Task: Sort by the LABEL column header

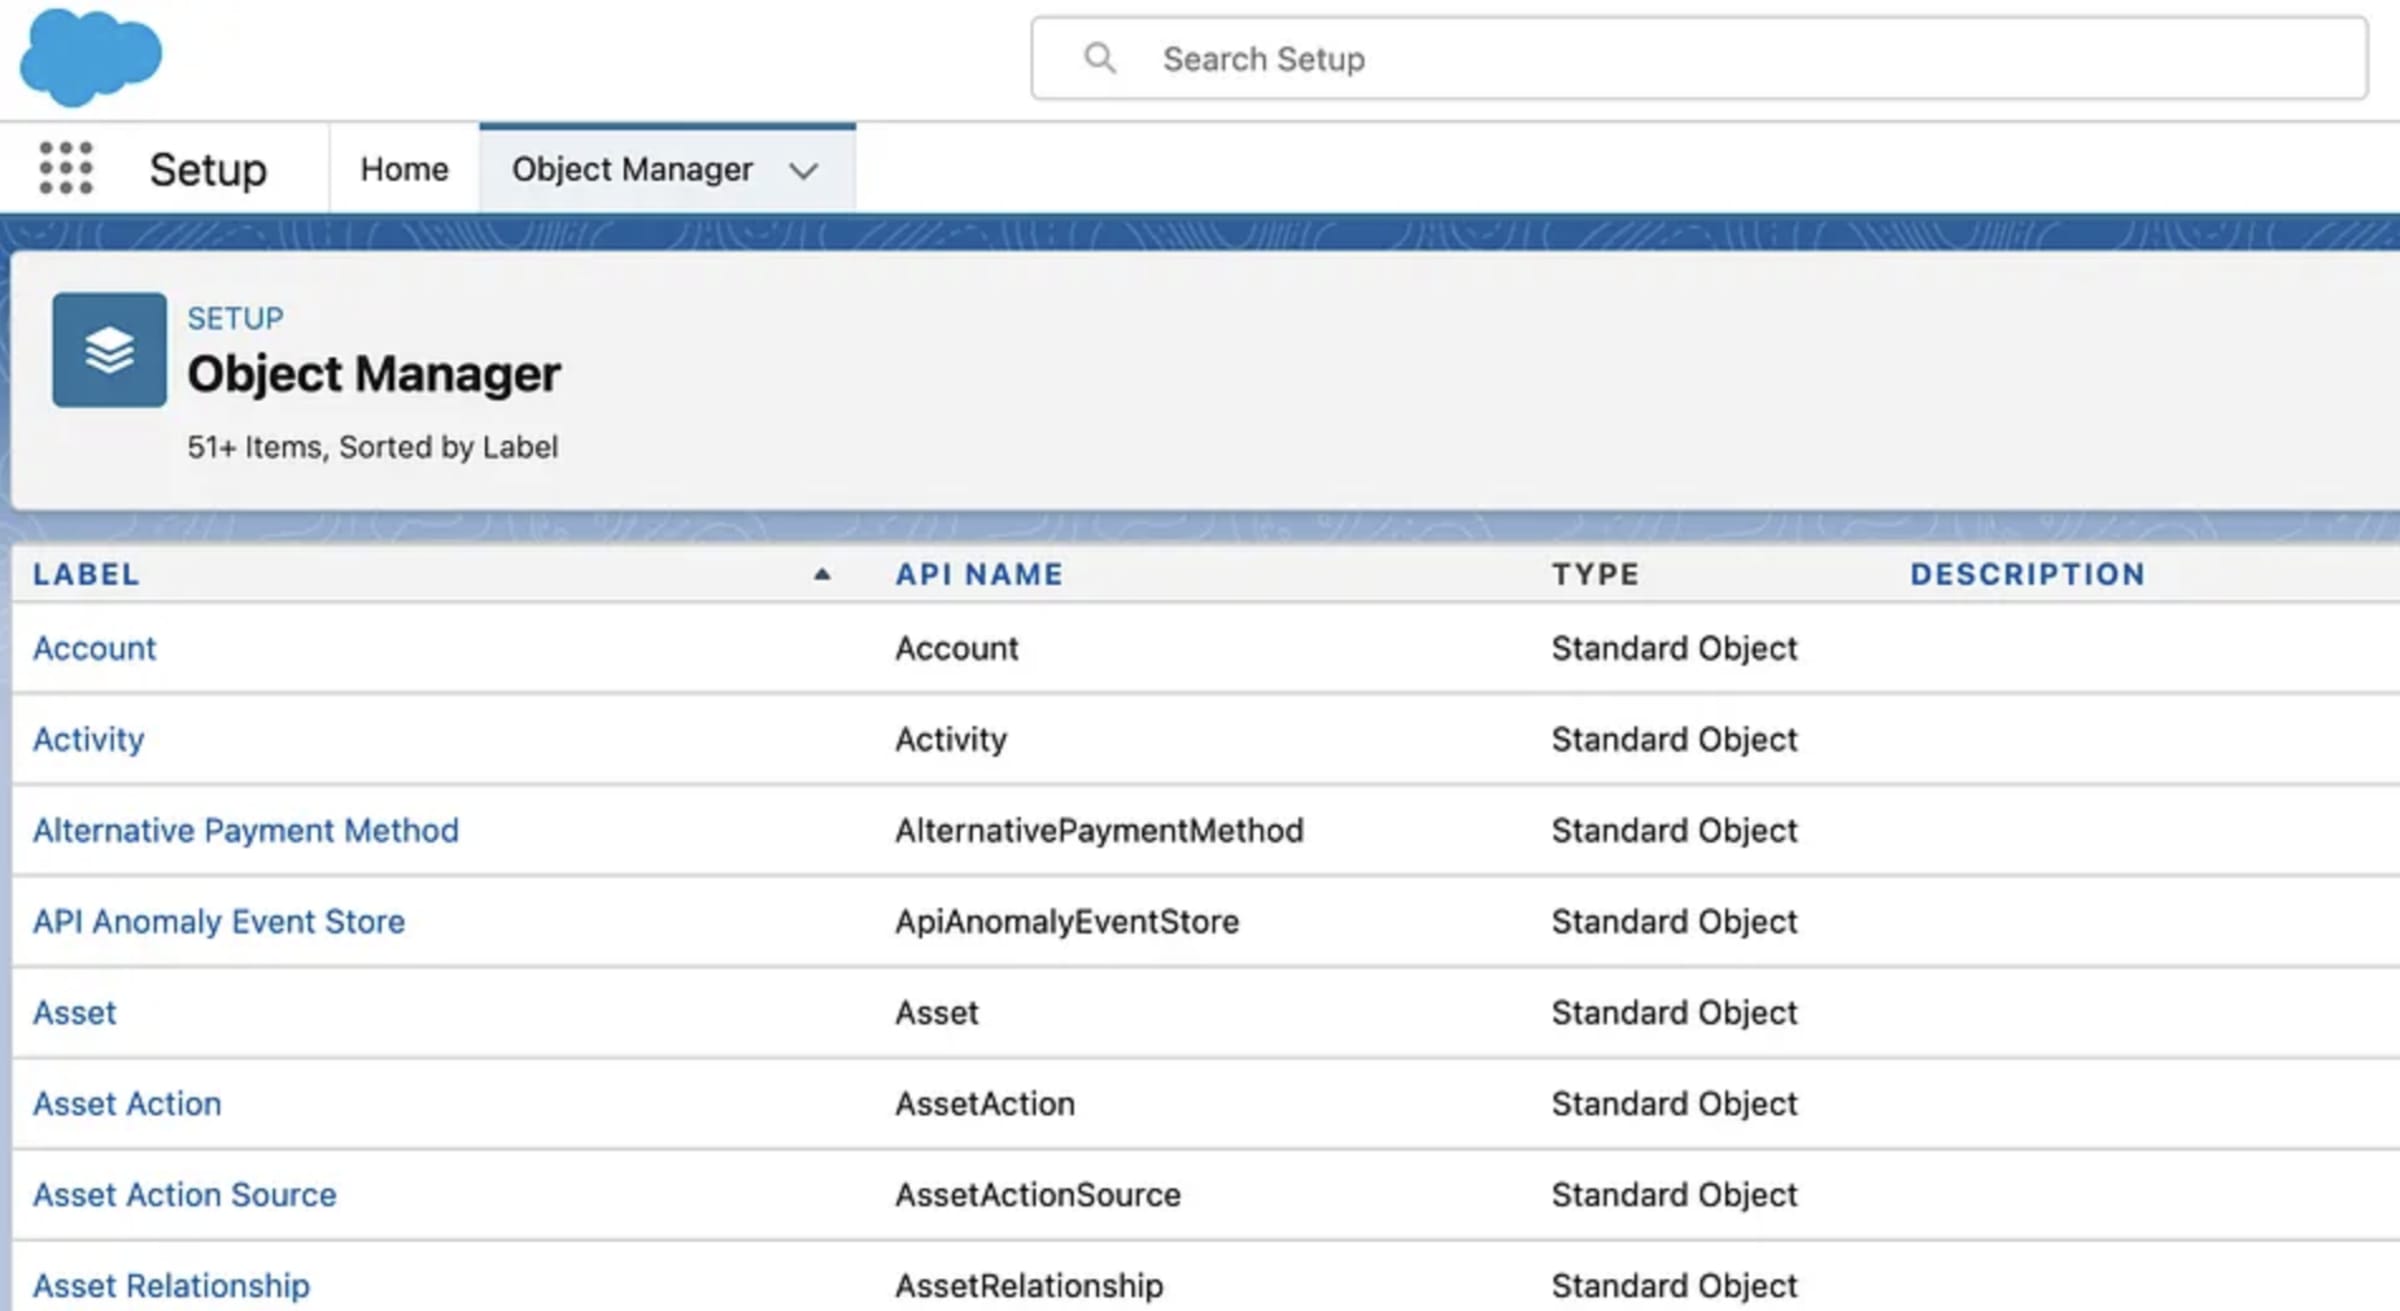Action: click(x=86, y=574)
